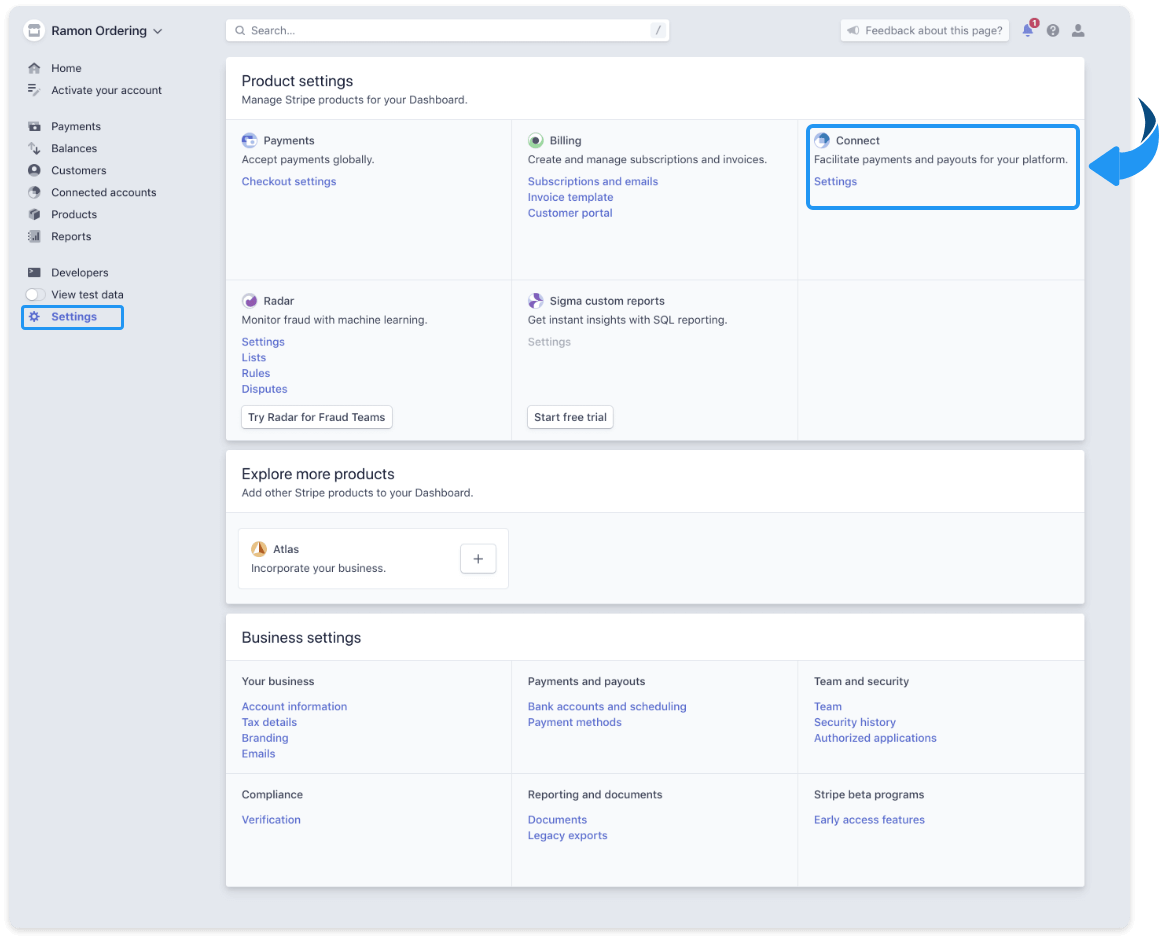
Task: Open Radar Rules link
Action: tap(256, 373)
